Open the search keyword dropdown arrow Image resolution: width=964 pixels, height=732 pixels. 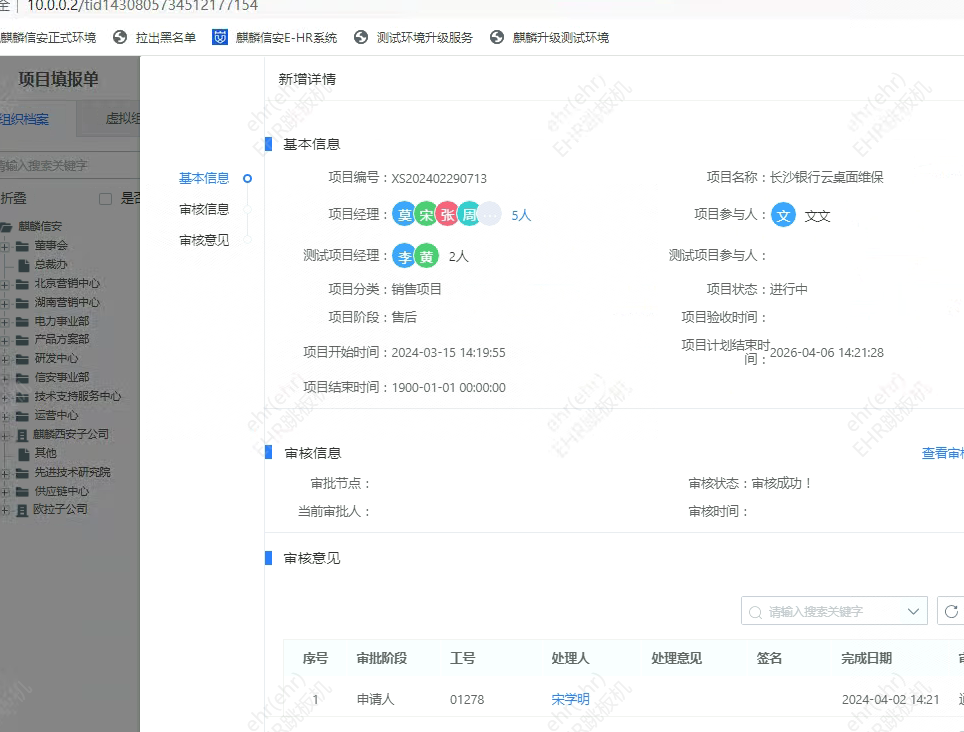click(912, 611)
